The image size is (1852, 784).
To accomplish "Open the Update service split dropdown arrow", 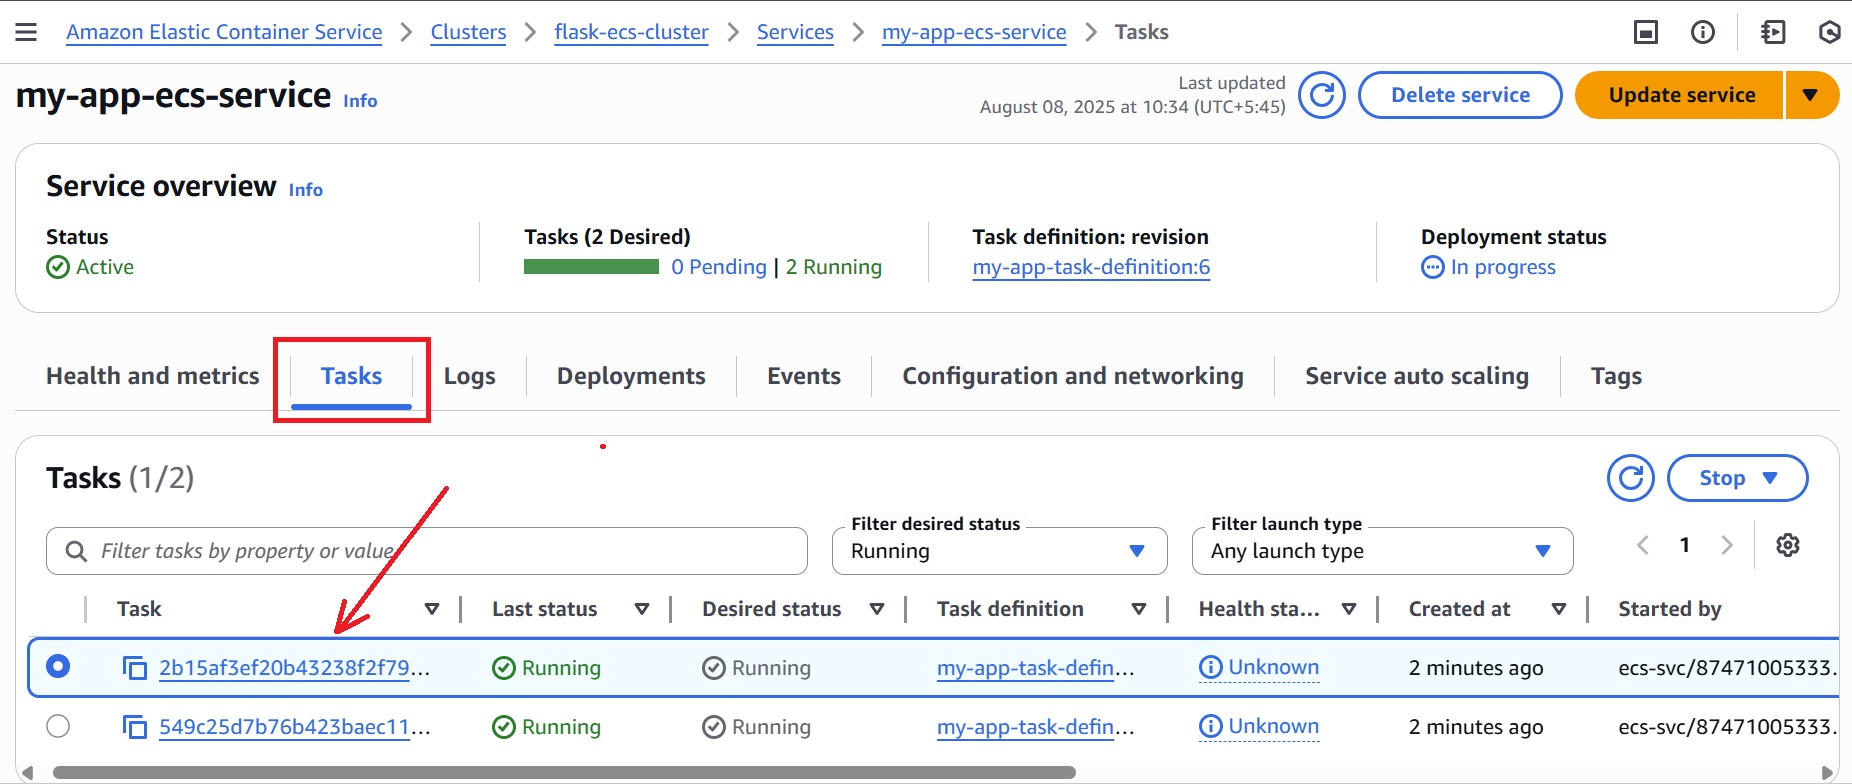I will pyautogui.click(x=1811, y=95).
